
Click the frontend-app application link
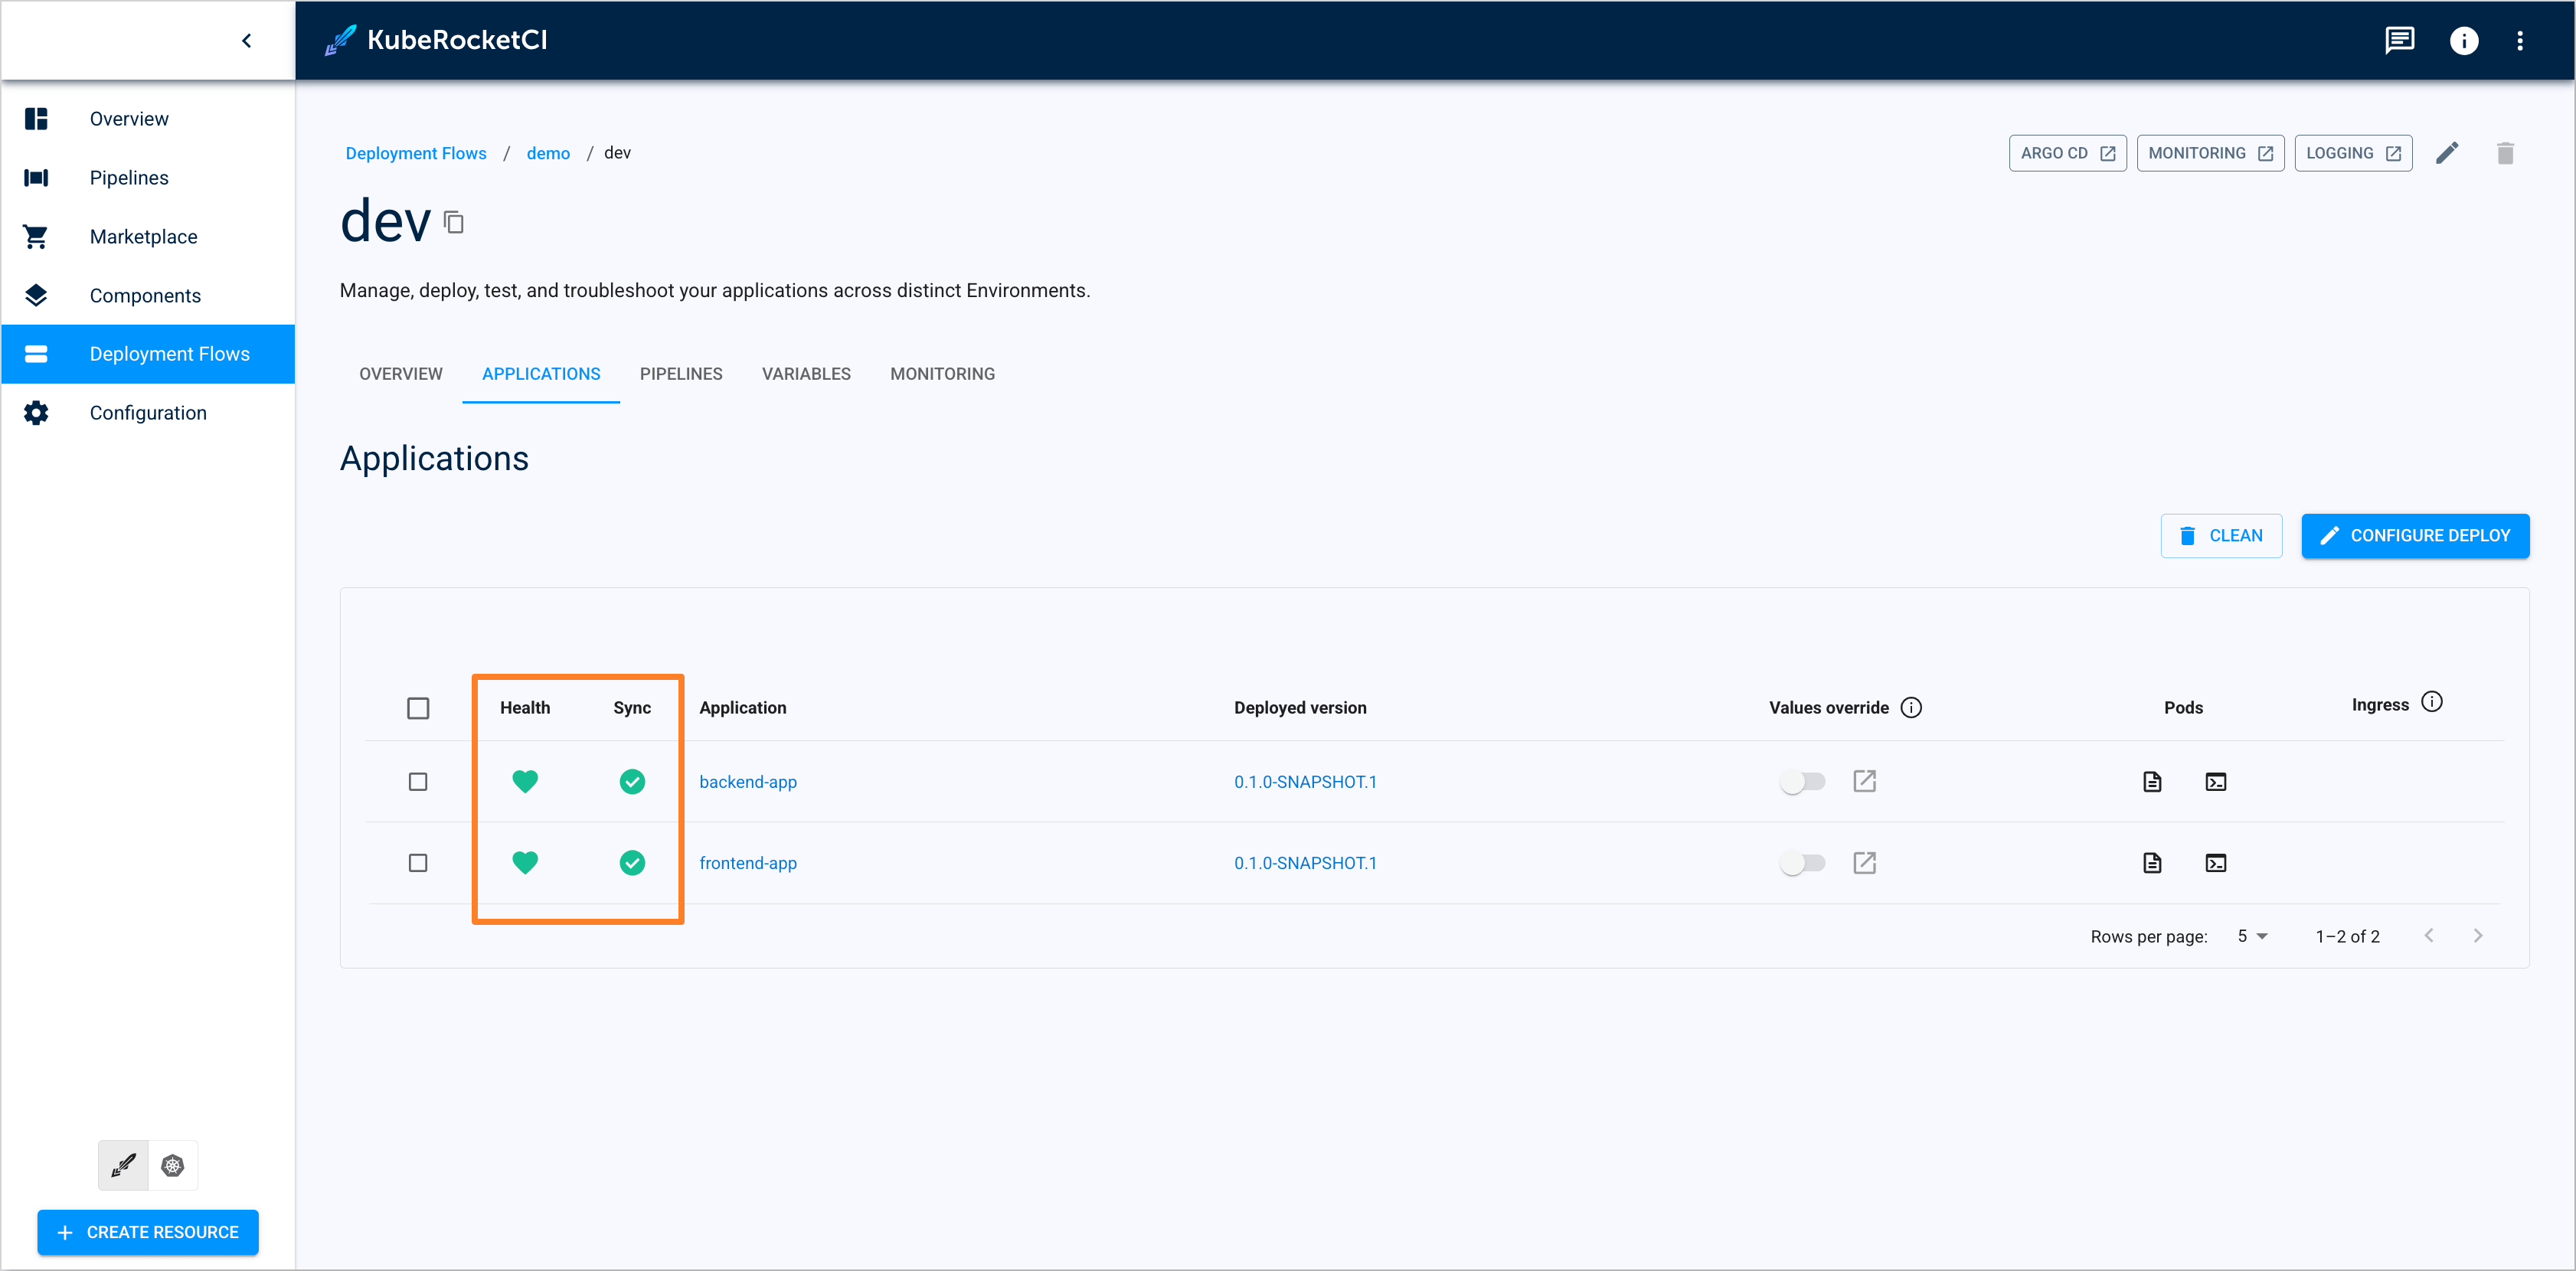pyautogui.click(x=747, y=862)
